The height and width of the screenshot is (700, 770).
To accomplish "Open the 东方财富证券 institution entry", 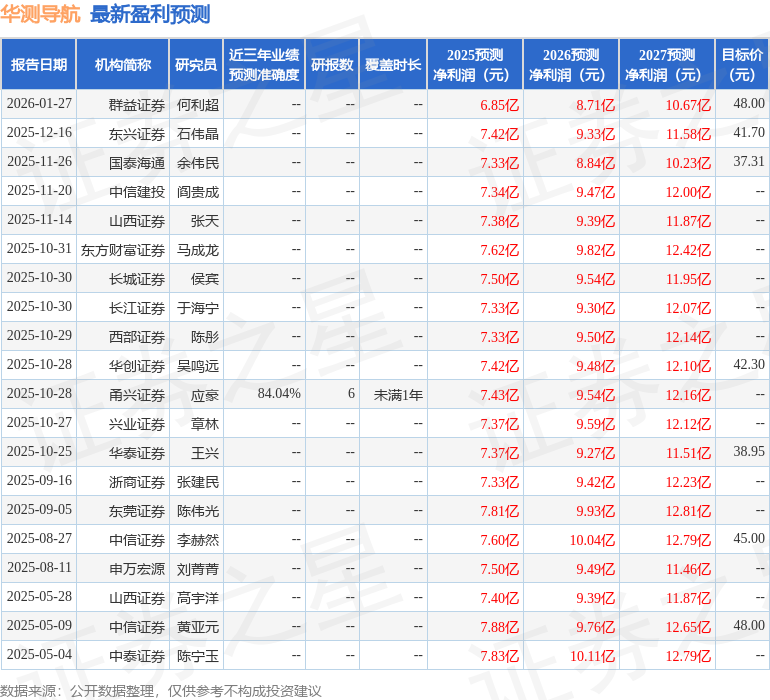I will [123, 250].
